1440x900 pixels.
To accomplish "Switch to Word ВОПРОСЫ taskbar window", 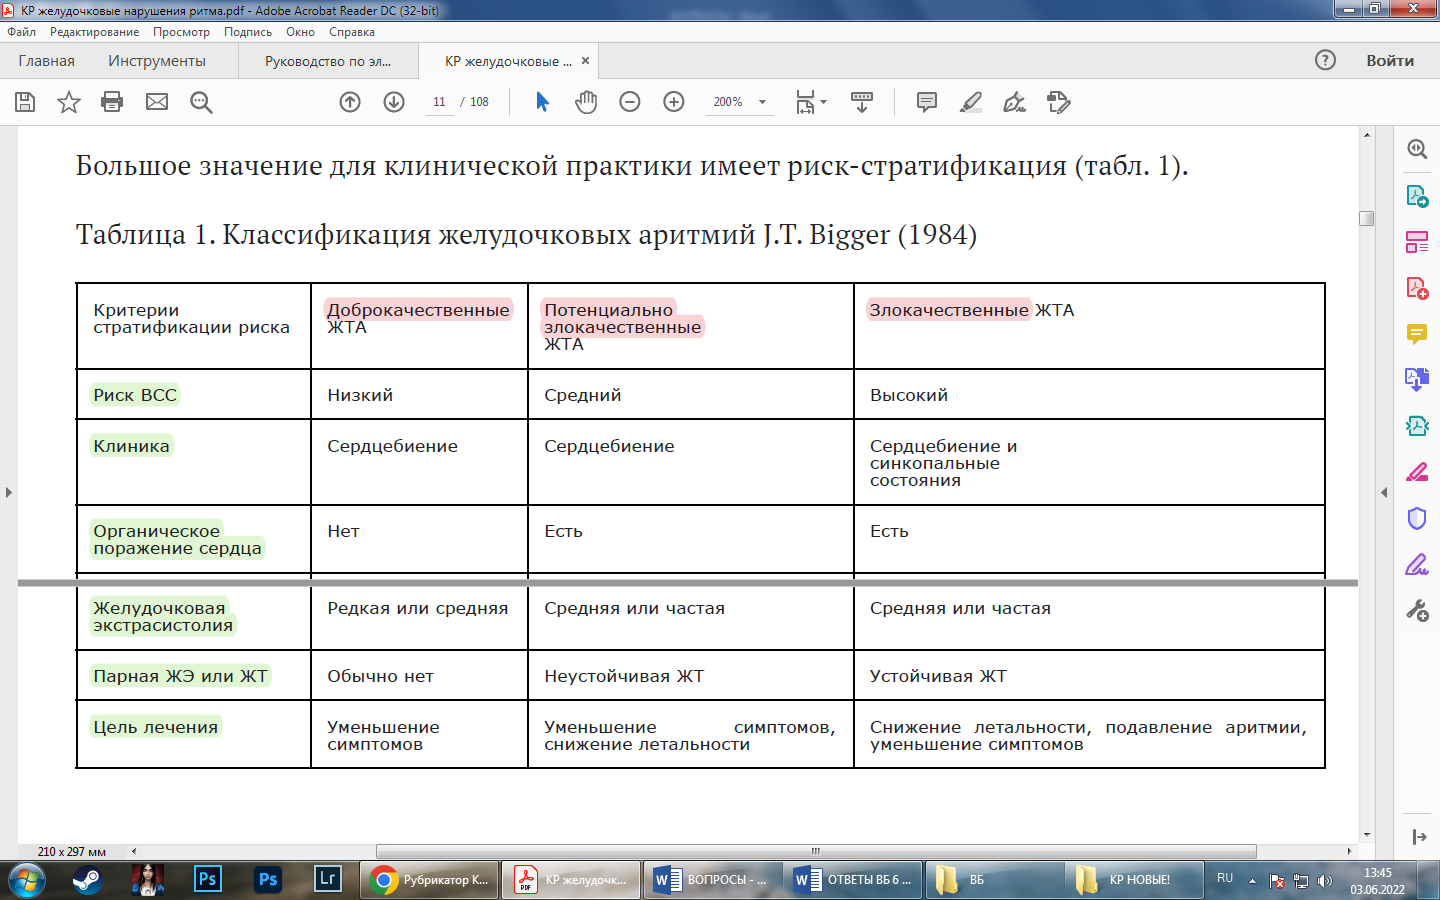I will pos(711,880).
